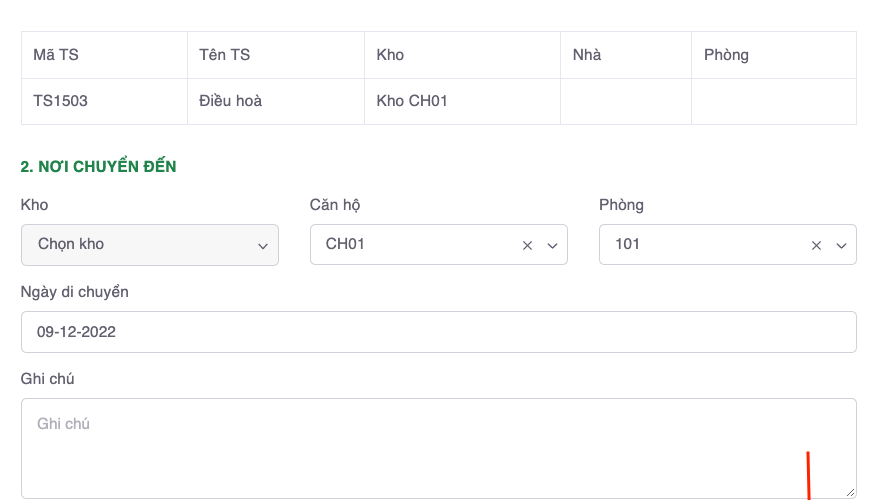The height and width of the screenshot is (500, 874).
Task: Click the Ngày di chuyển date field
Action: 438,332
